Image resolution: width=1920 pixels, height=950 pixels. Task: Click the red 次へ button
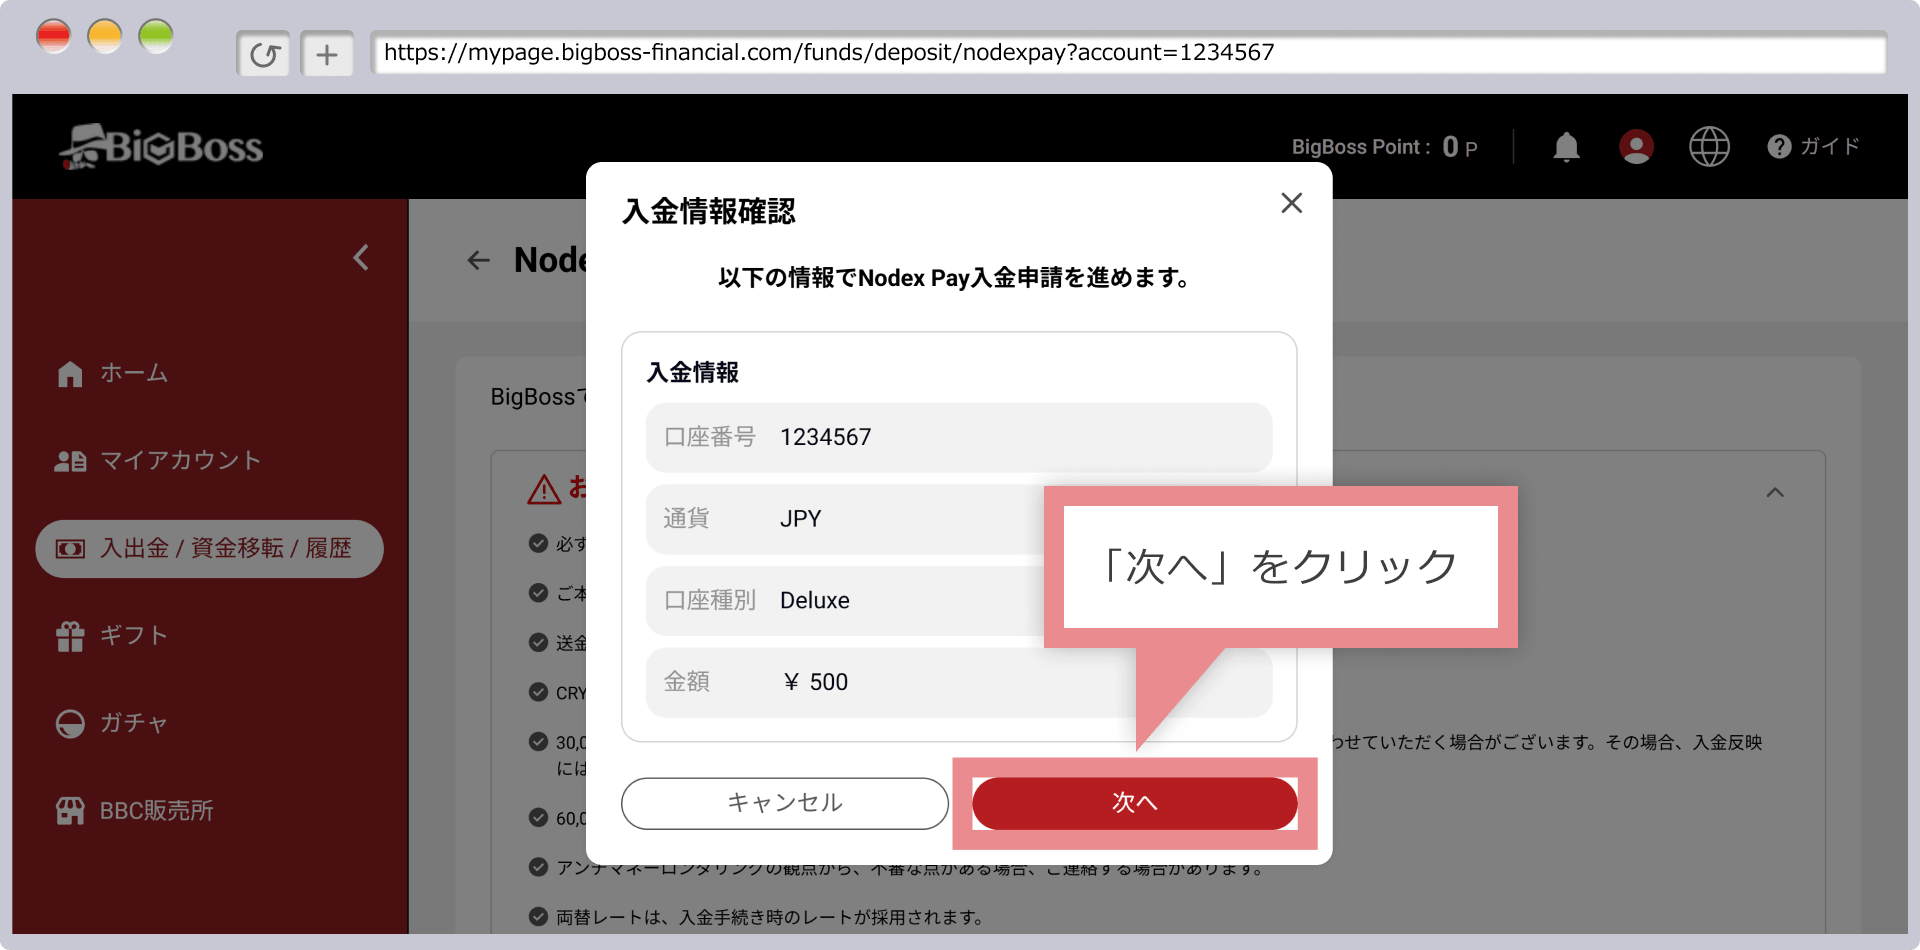1134,803
